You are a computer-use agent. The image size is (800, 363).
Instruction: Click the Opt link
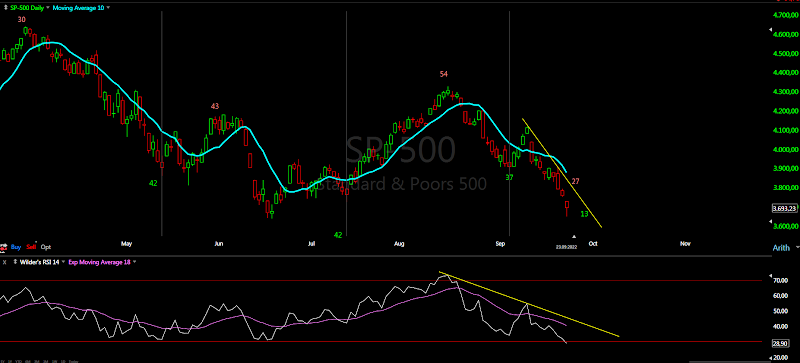click(46, 247)
